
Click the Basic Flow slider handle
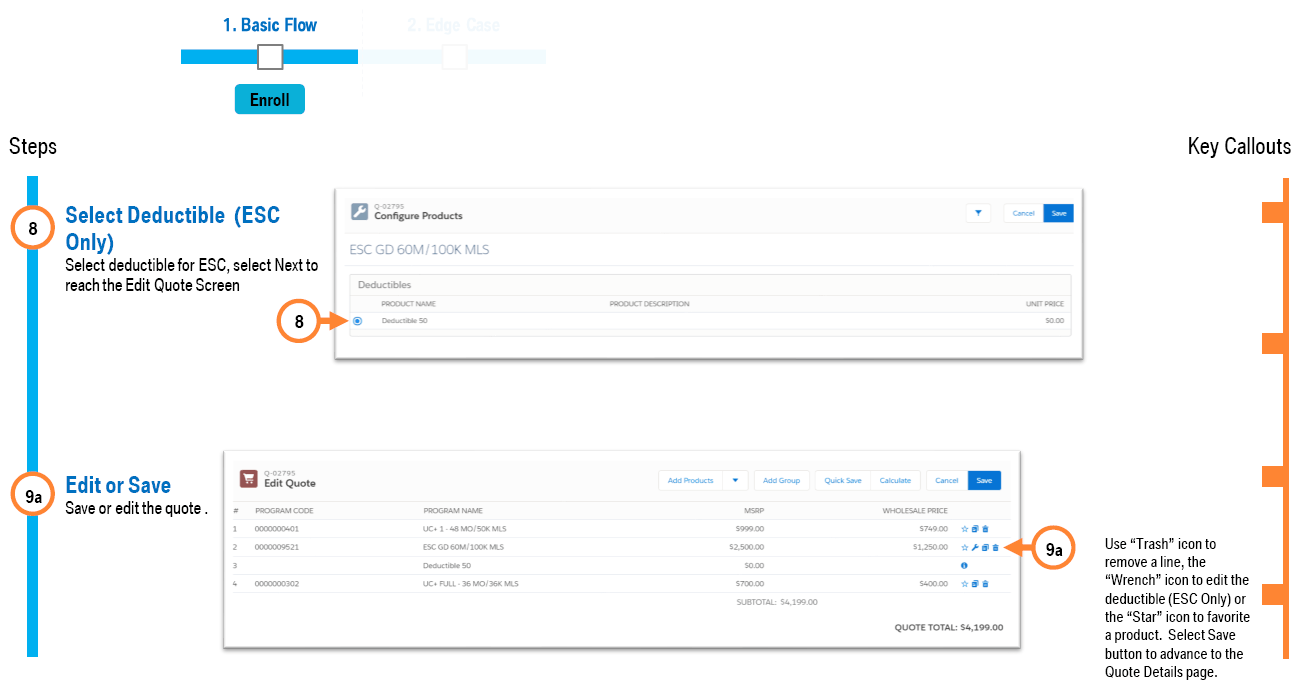point(270,57)
